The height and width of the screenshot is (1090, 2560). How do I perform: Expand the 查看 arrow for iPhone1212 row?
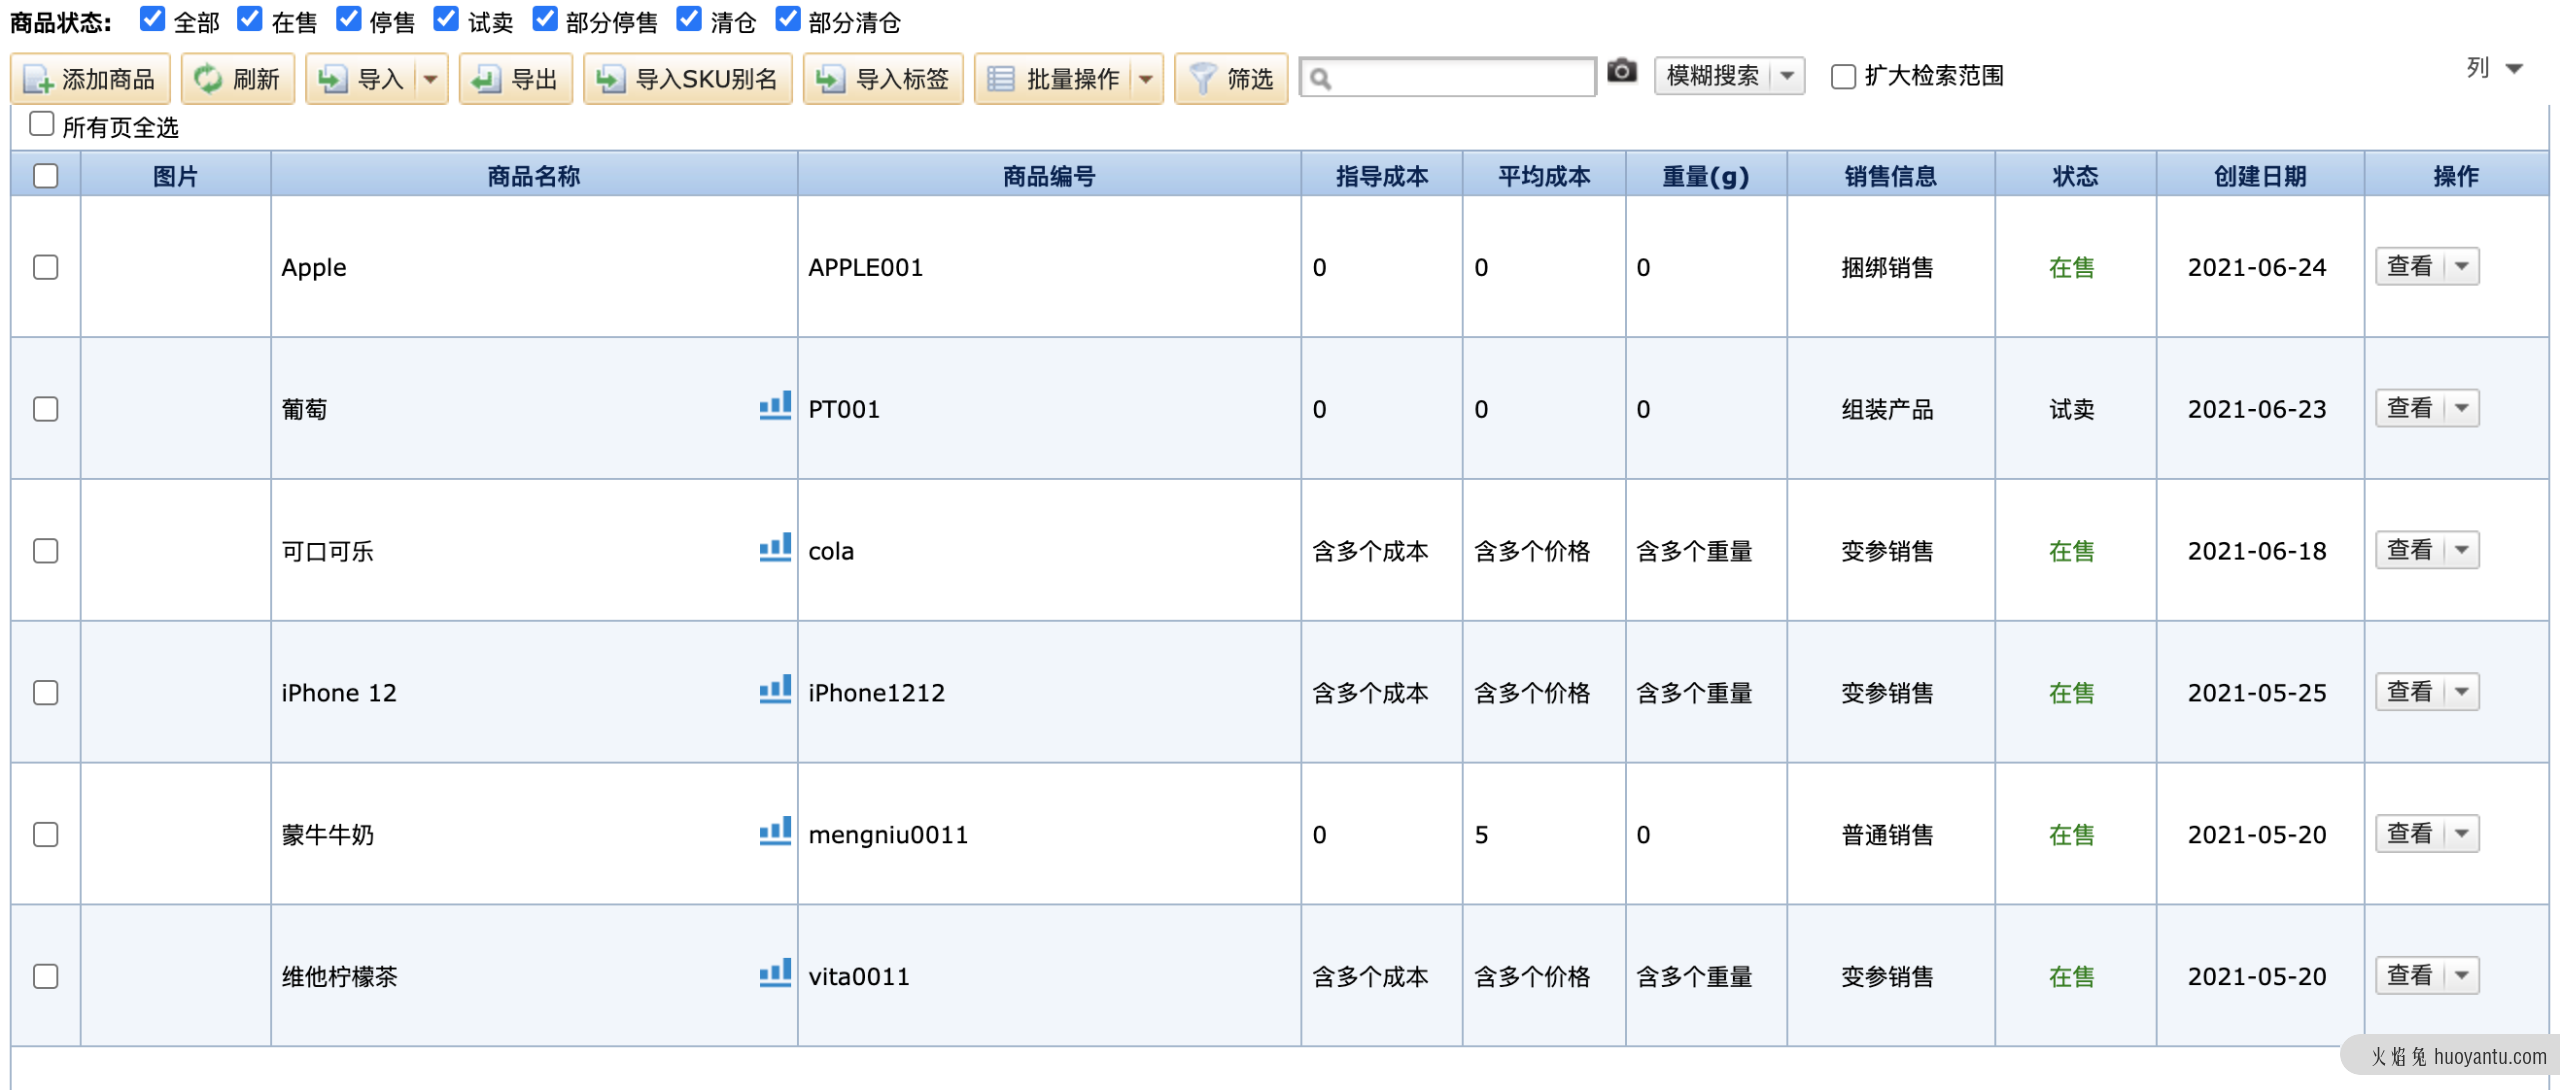(2462, 693)
